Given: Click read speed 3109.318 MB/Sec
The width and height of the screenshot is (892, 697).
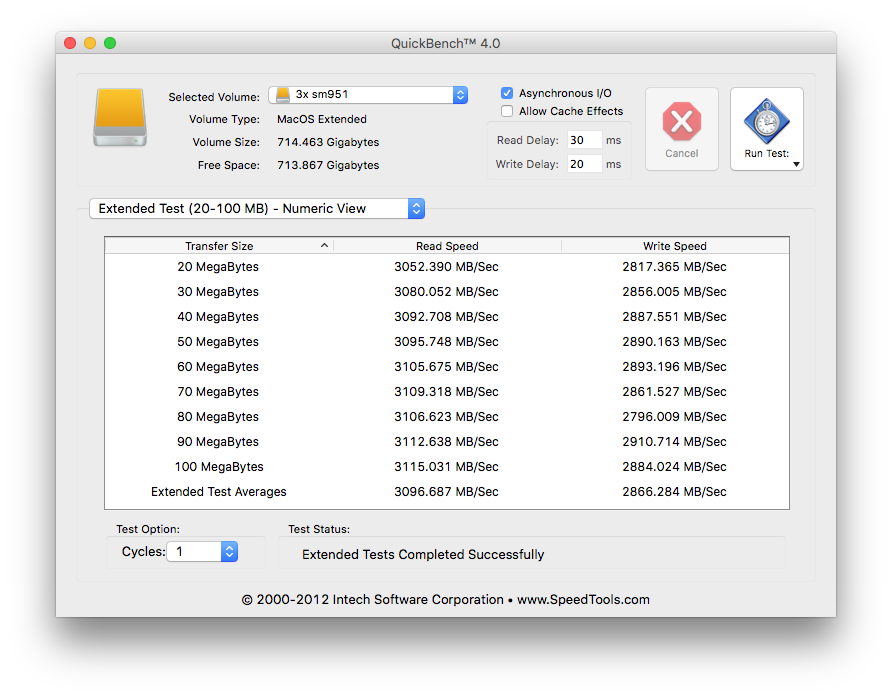Looking at the screenshot, I should click(447, 391).
